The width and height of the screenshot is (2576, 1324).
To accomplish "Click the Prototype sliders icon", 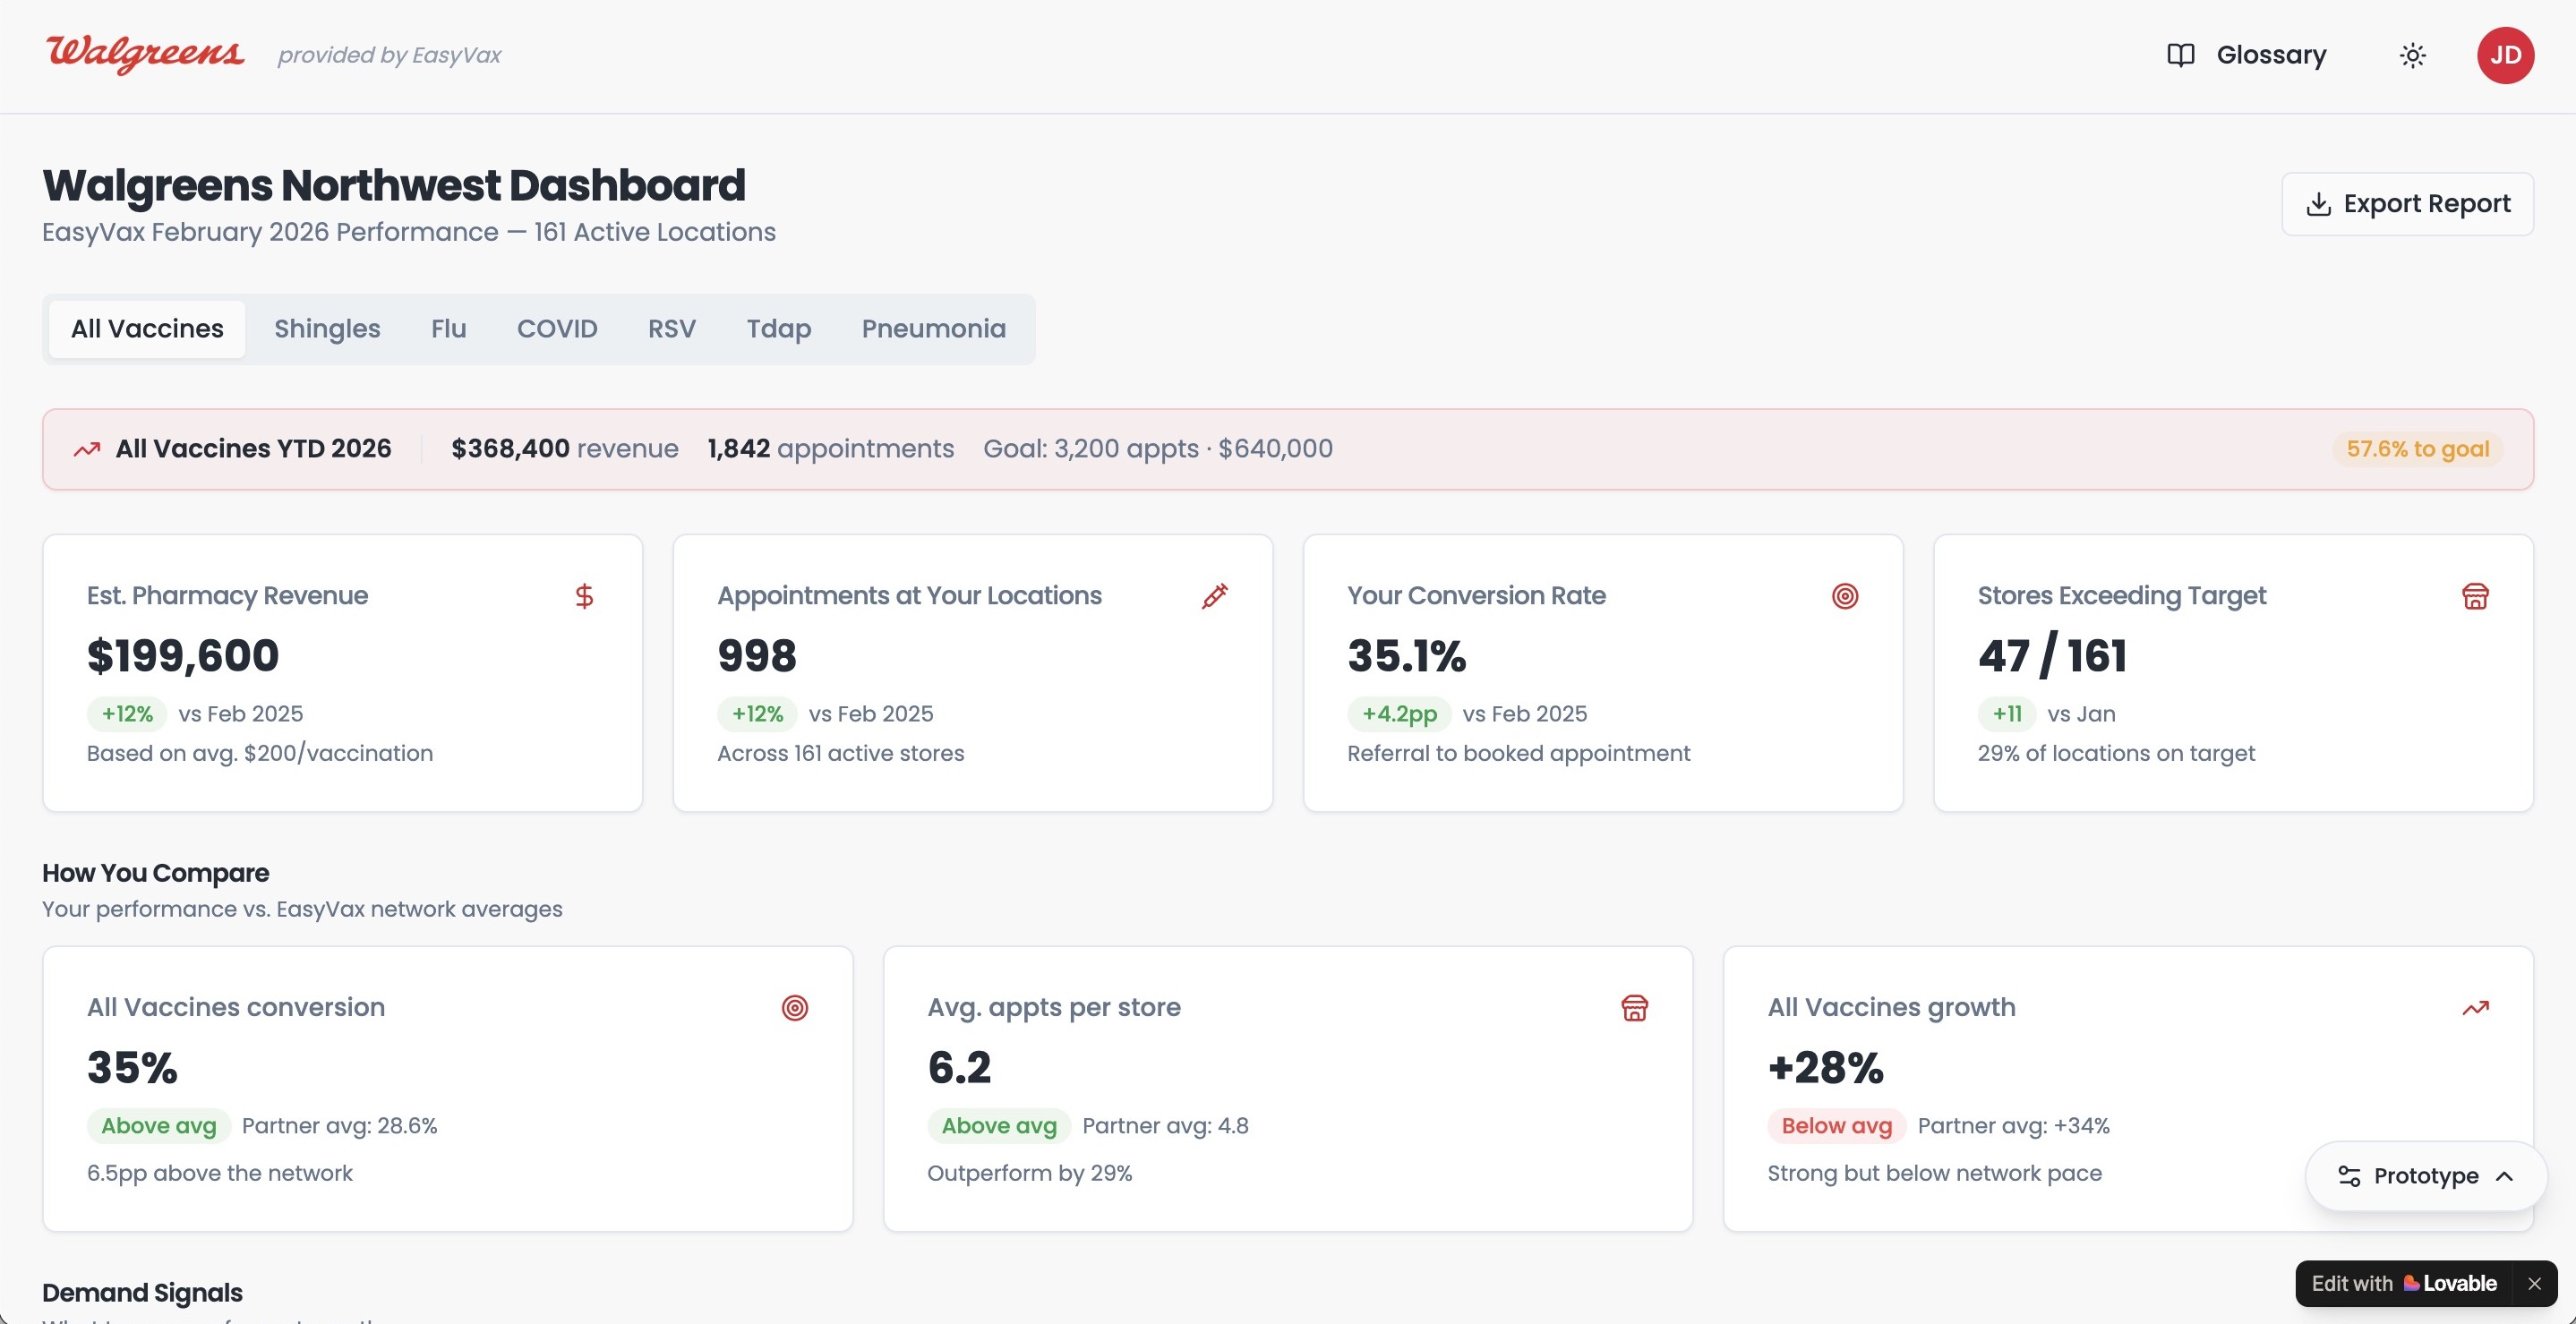I will point(2349,1176).
